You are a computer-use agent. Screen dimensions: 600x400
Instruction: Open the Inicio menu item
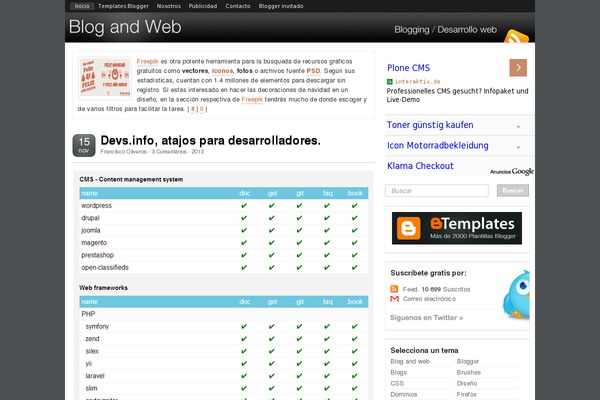coord(82,6)
